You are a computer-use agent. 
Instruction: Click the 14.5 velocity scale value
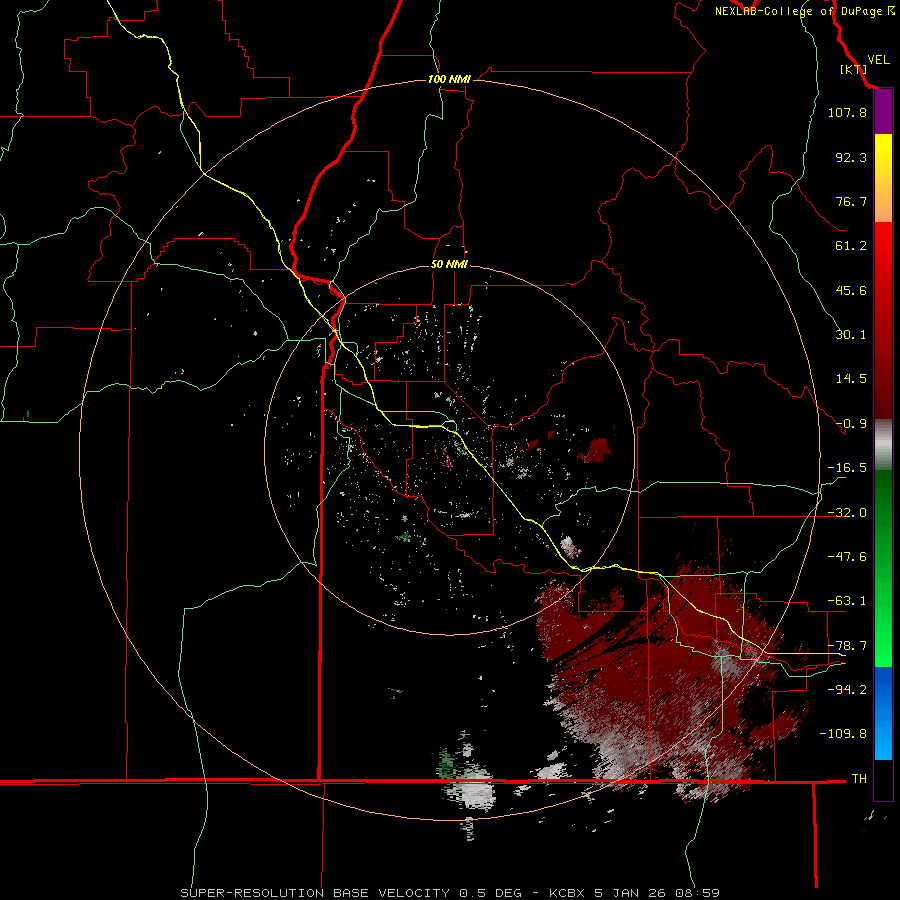coord(851,379)
